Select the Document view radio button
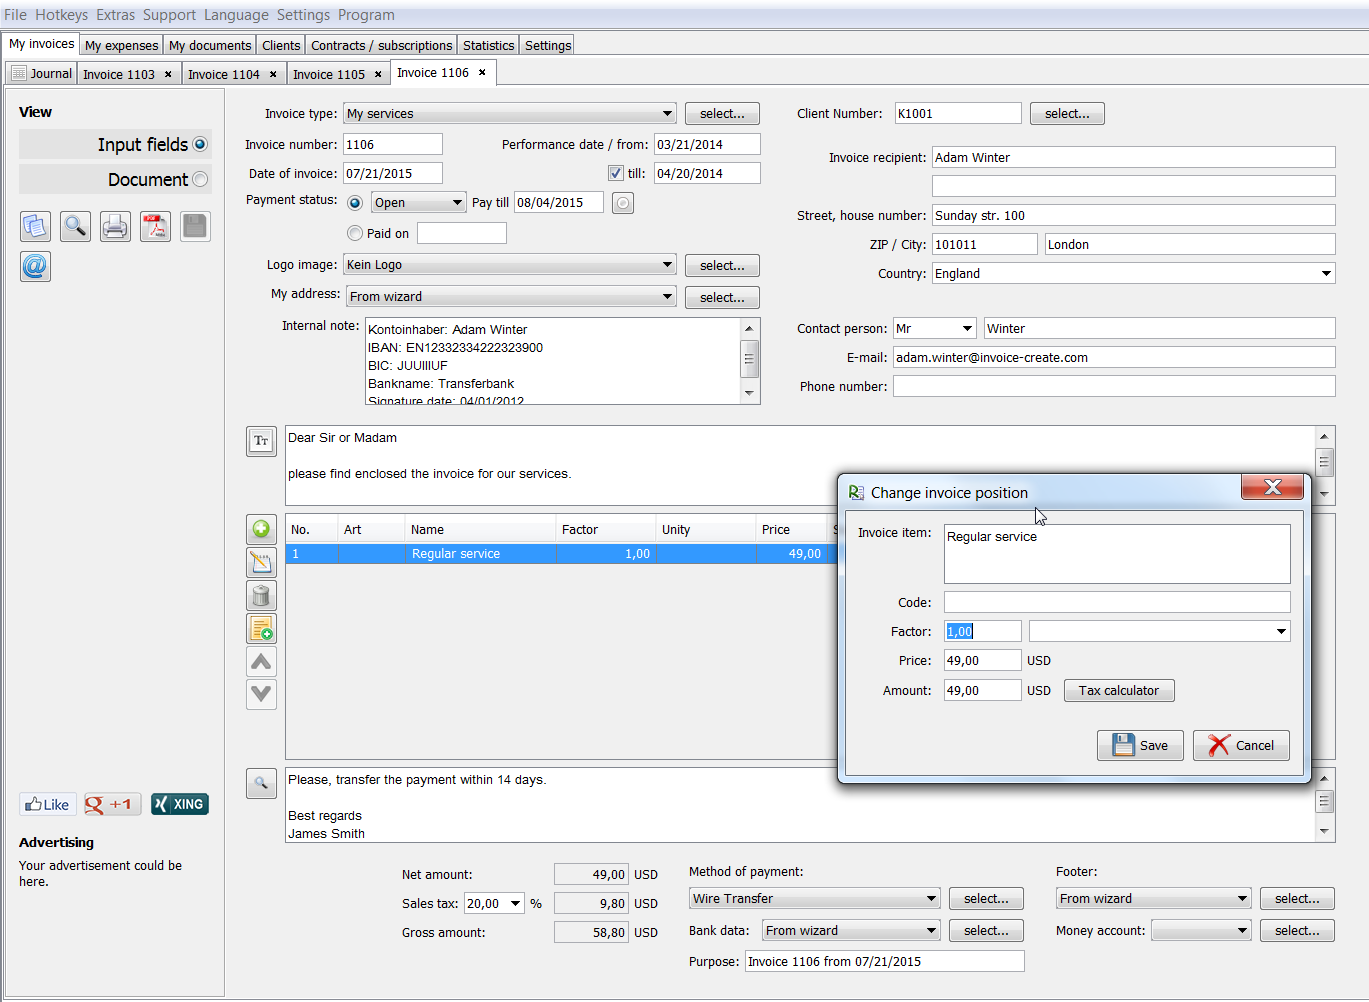Image resolution: width=1369 pixels, height=1002 pixels. point(200,179)
